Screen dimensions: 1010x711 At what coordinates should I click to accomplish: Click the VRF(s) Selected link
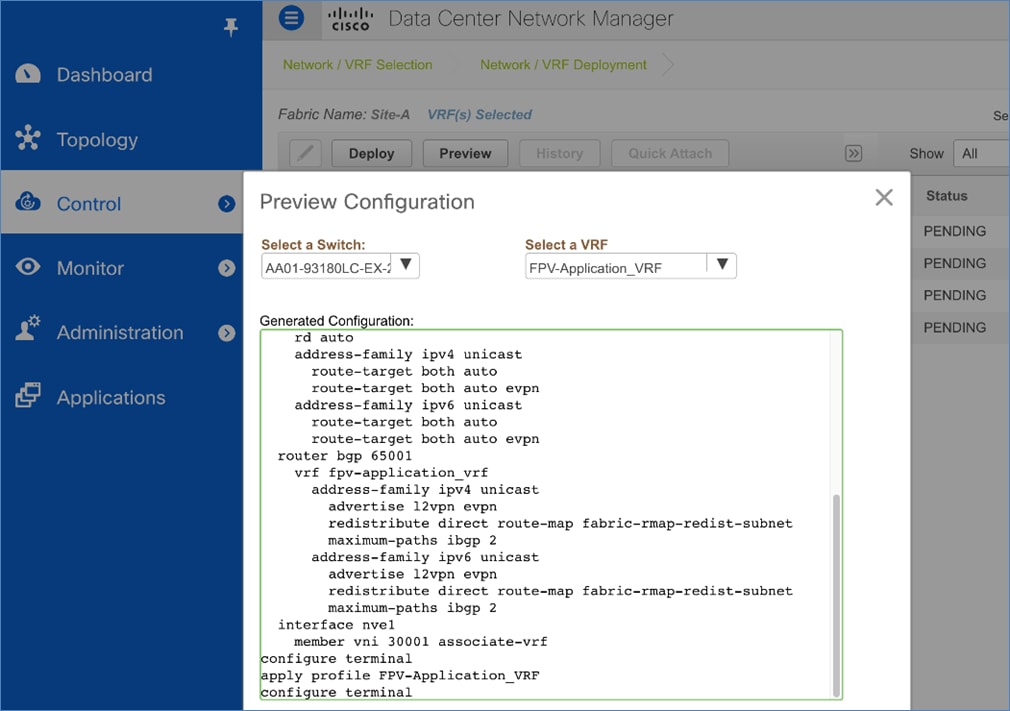(480, 115)
